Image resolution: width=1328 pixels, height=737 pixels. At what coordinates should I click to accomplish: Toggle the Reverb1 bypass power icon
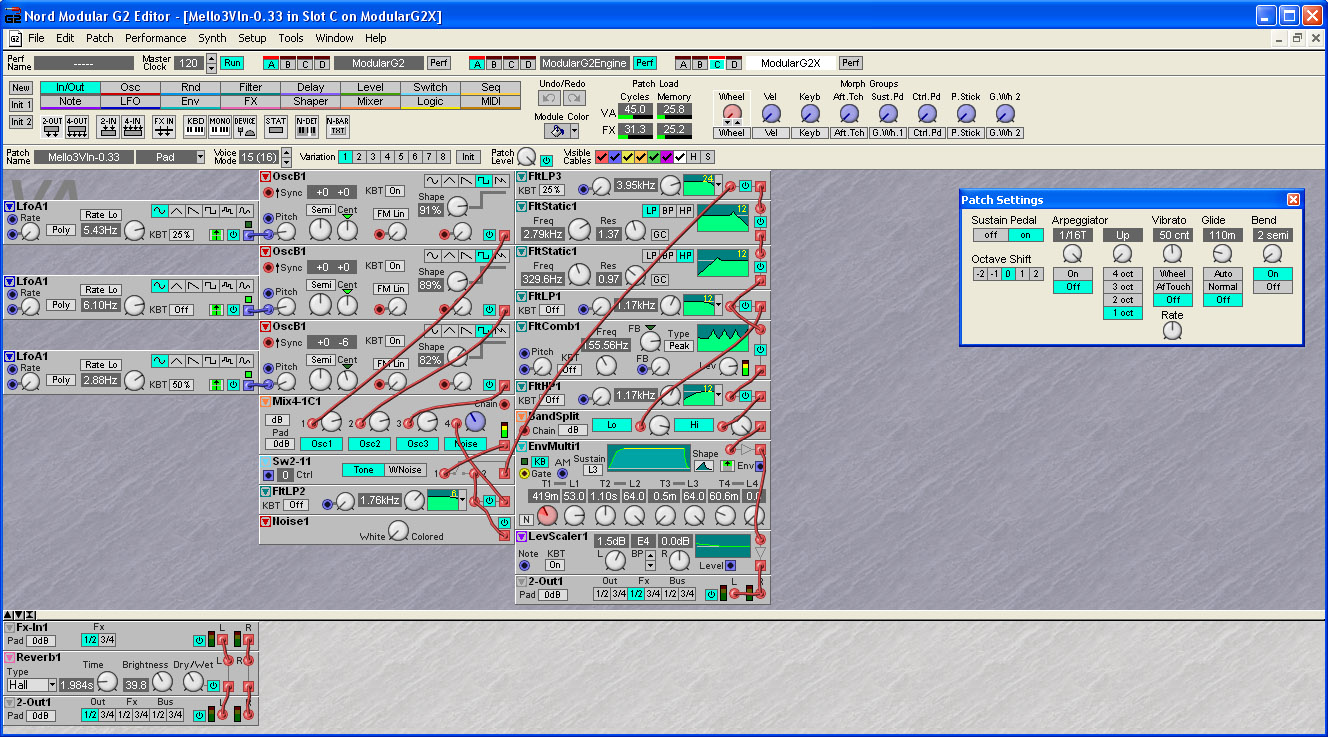click(x=212, y=685)
